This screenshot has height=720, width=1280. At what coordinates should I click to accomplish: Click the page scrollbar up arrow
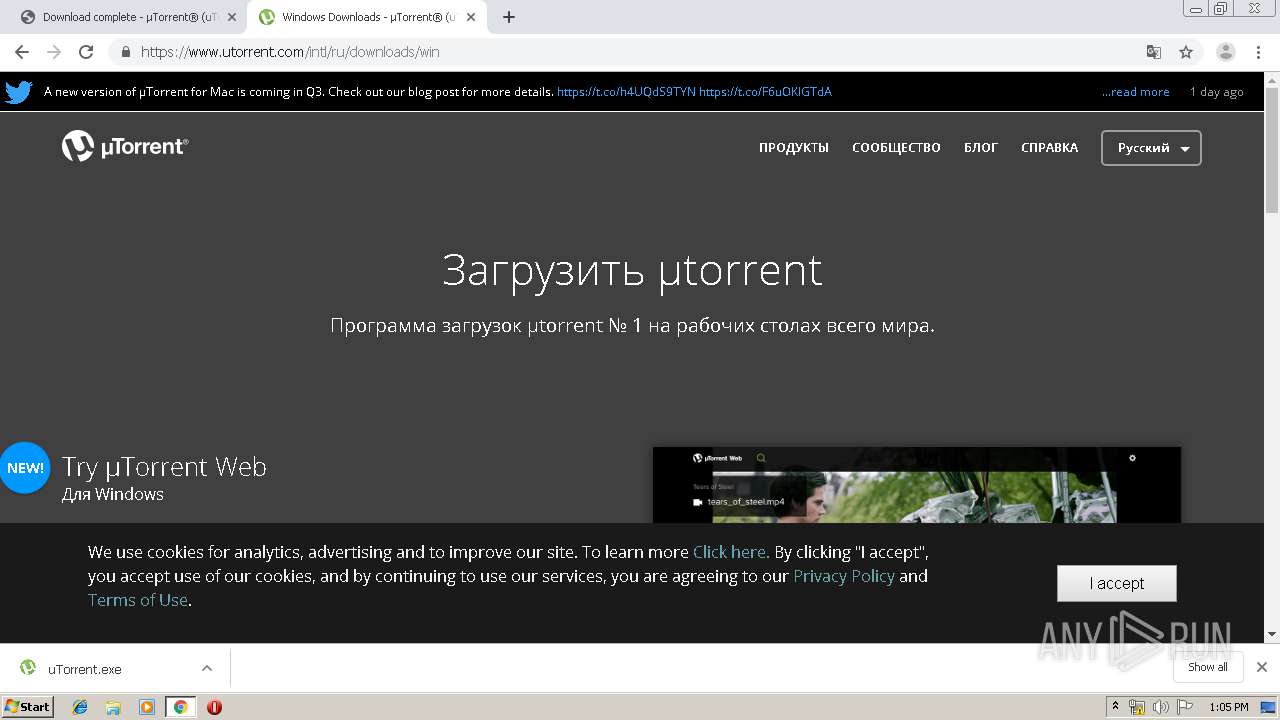[1272, 80]
